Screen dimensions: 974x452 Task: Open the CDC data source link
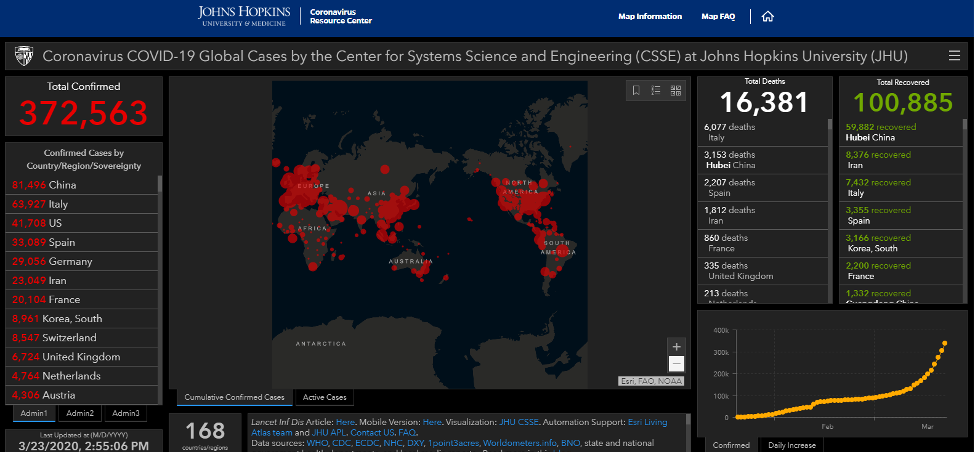(342, 443)
